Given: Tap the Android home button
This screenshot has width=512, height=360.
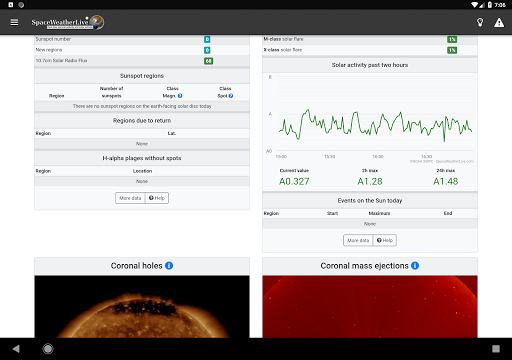Looking at the screenshot, I should (48, 349).
